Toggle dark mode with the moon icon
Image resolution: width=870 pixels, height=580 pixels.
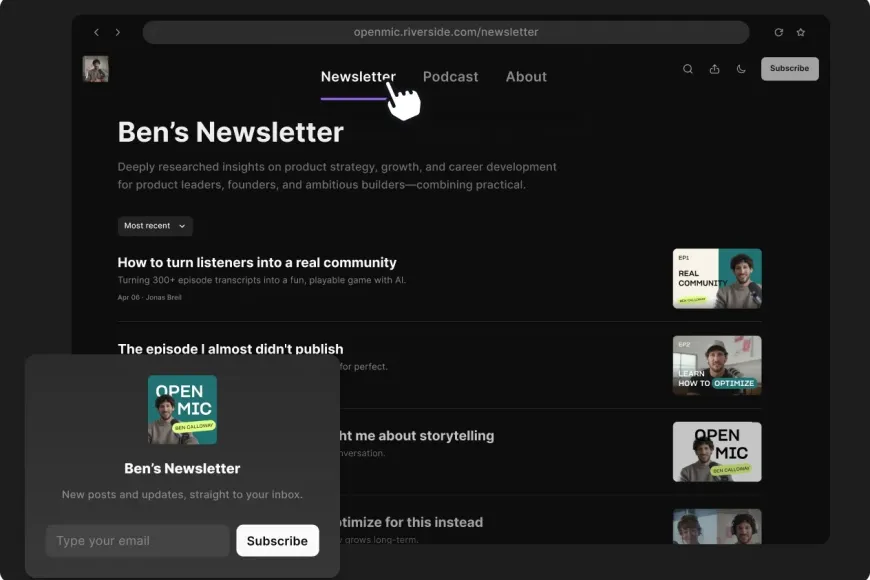click(x=741, y=69)
